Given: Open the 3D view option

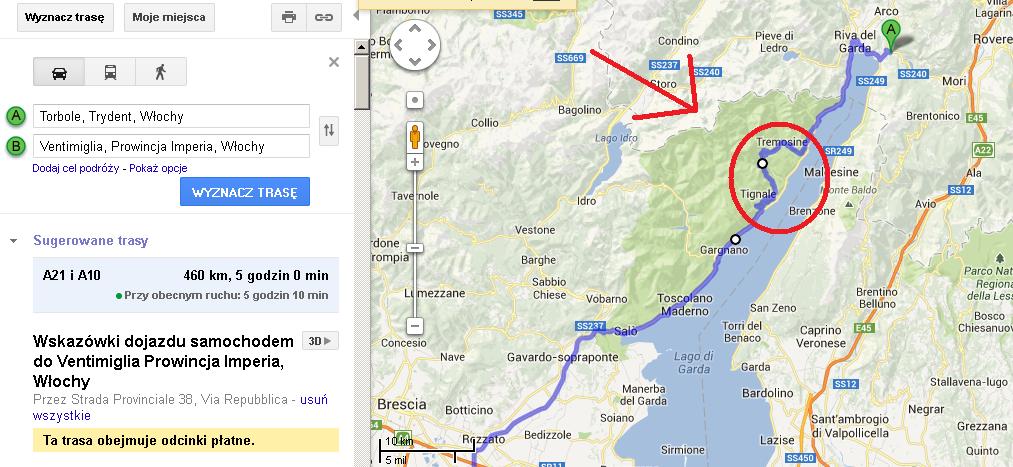Looking at the screenshot, I should pos(320,341).
